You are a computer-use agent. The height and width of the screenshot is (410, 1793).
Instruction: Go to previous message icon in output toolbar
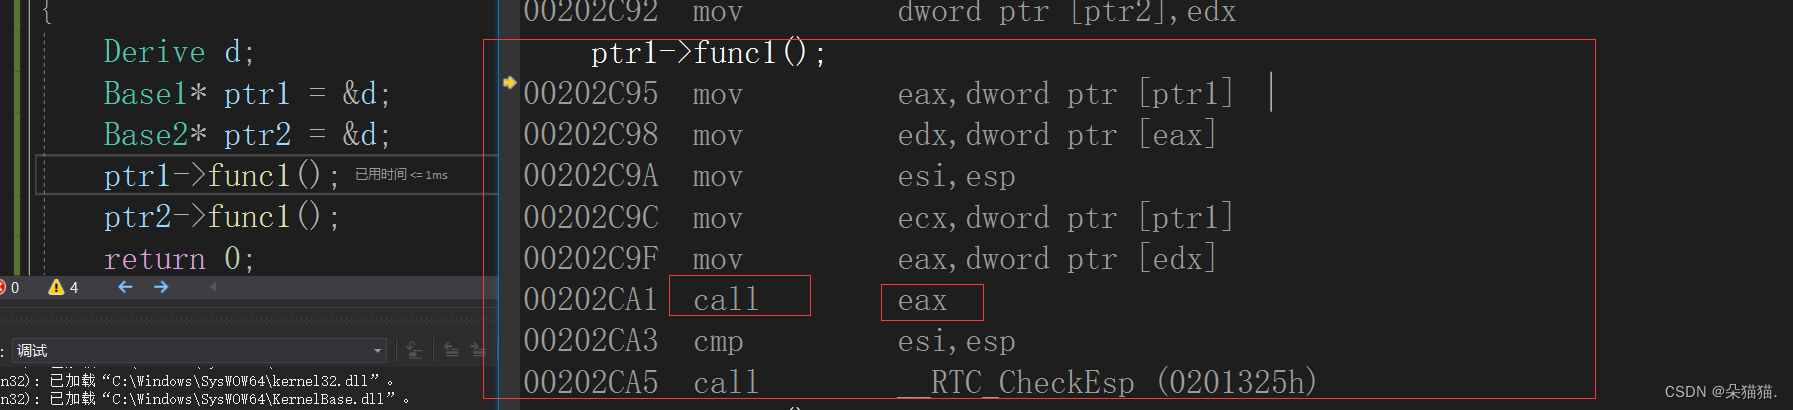451,350
